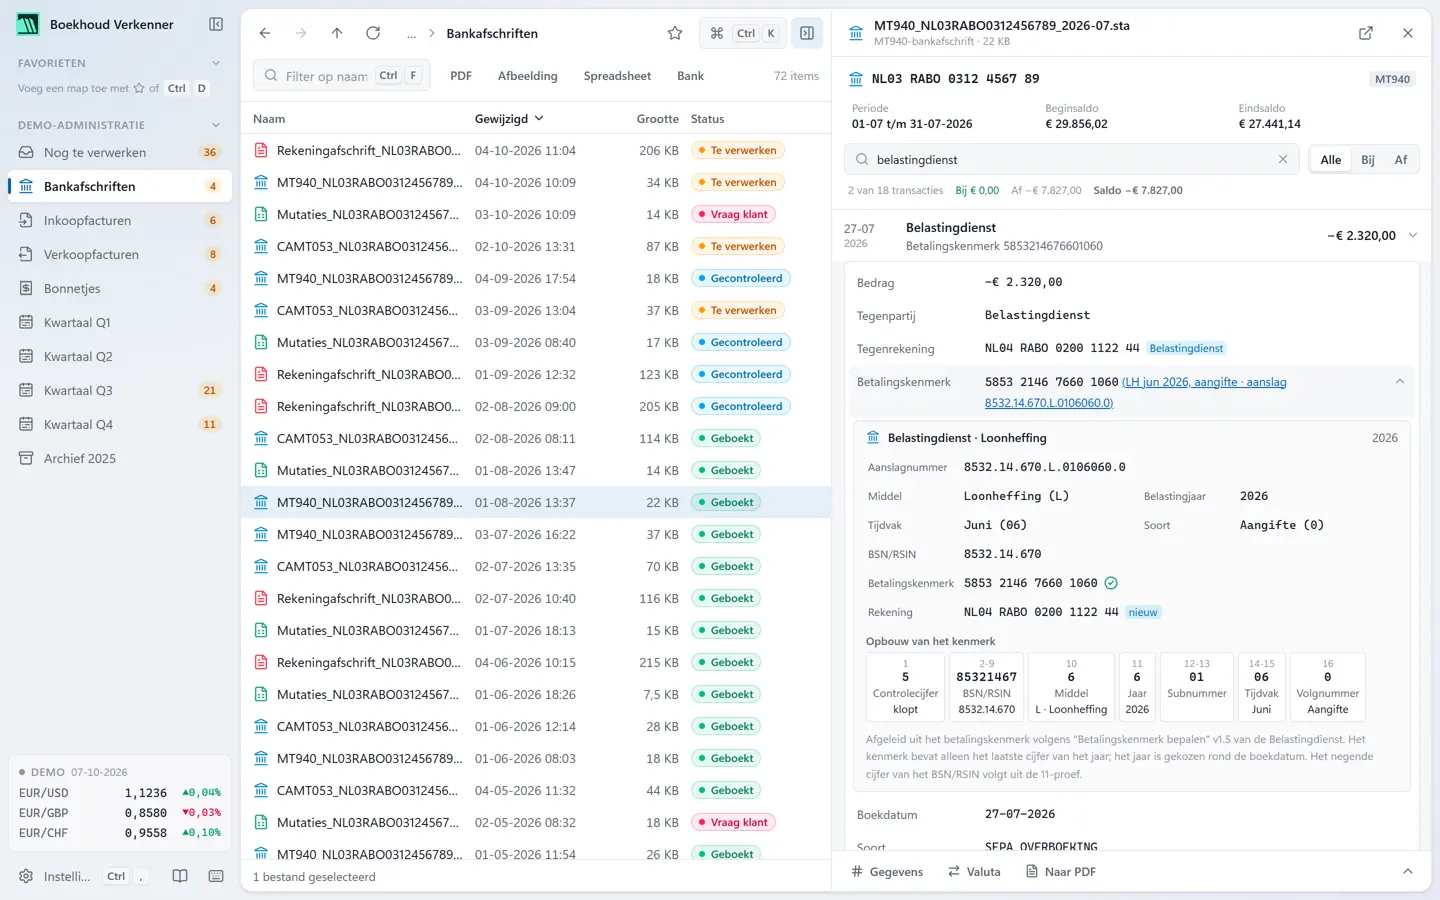The image size is (1440, 900).
Task: Collapse the Betalingskenmerk detail section
Action: tap(1400, 382)
